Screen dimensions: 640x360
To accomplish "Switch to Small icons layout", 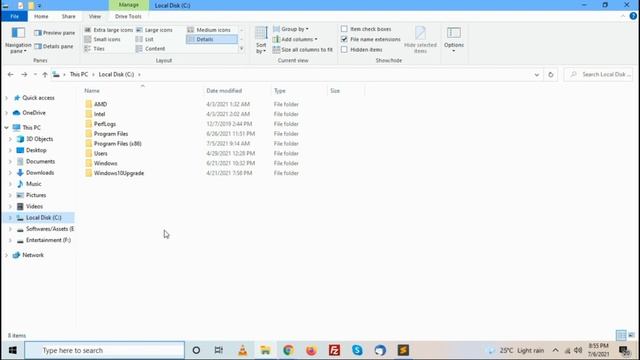I will (102, 39).
